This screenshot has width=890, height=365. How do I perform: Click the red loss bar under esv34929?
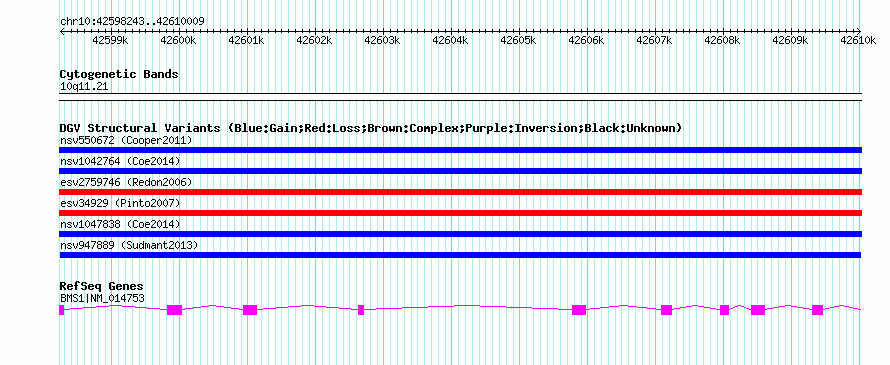pyautogui.click(x=461, y=213)
